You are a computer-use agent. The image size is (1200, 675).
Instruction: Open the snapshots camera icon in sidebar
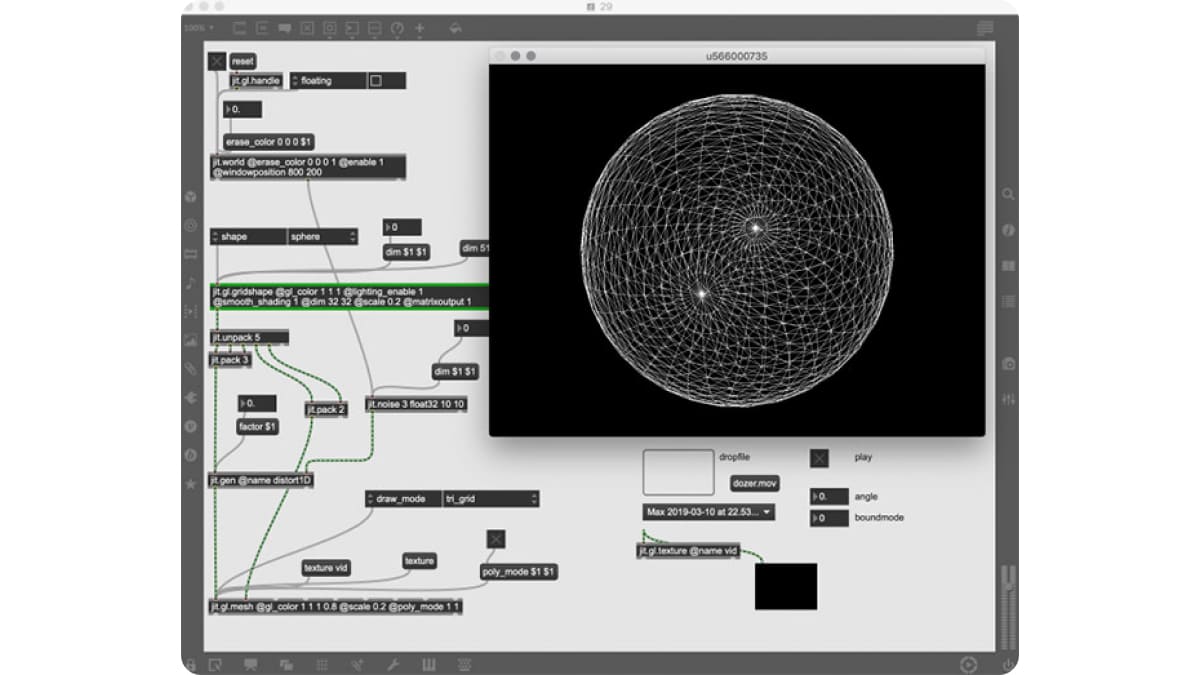[1008, 365]
